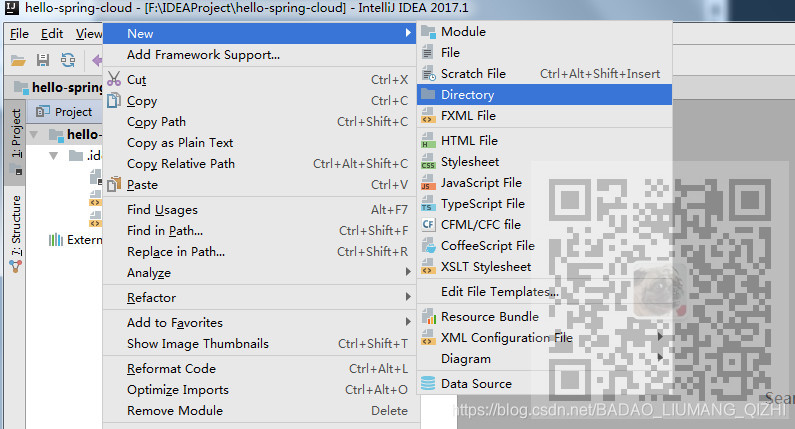Open the File menu

pos(19,34)
